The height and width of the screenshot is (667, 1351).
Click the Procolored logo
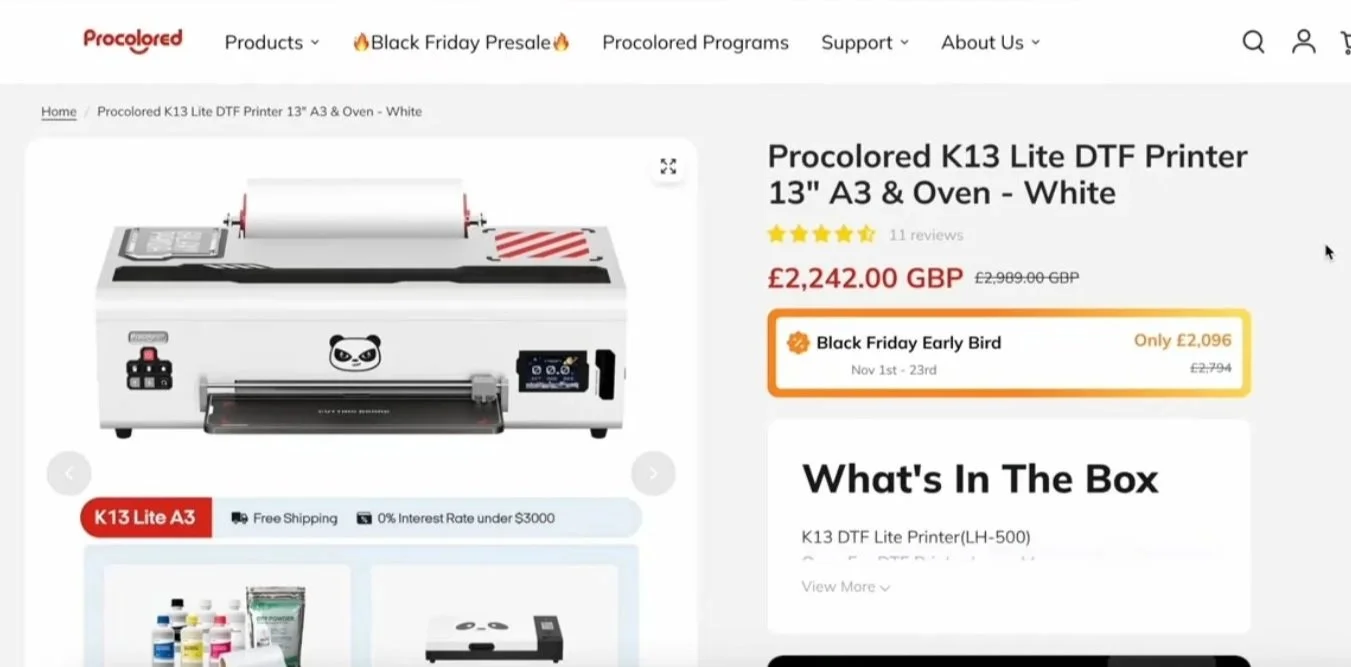point(133,40)
